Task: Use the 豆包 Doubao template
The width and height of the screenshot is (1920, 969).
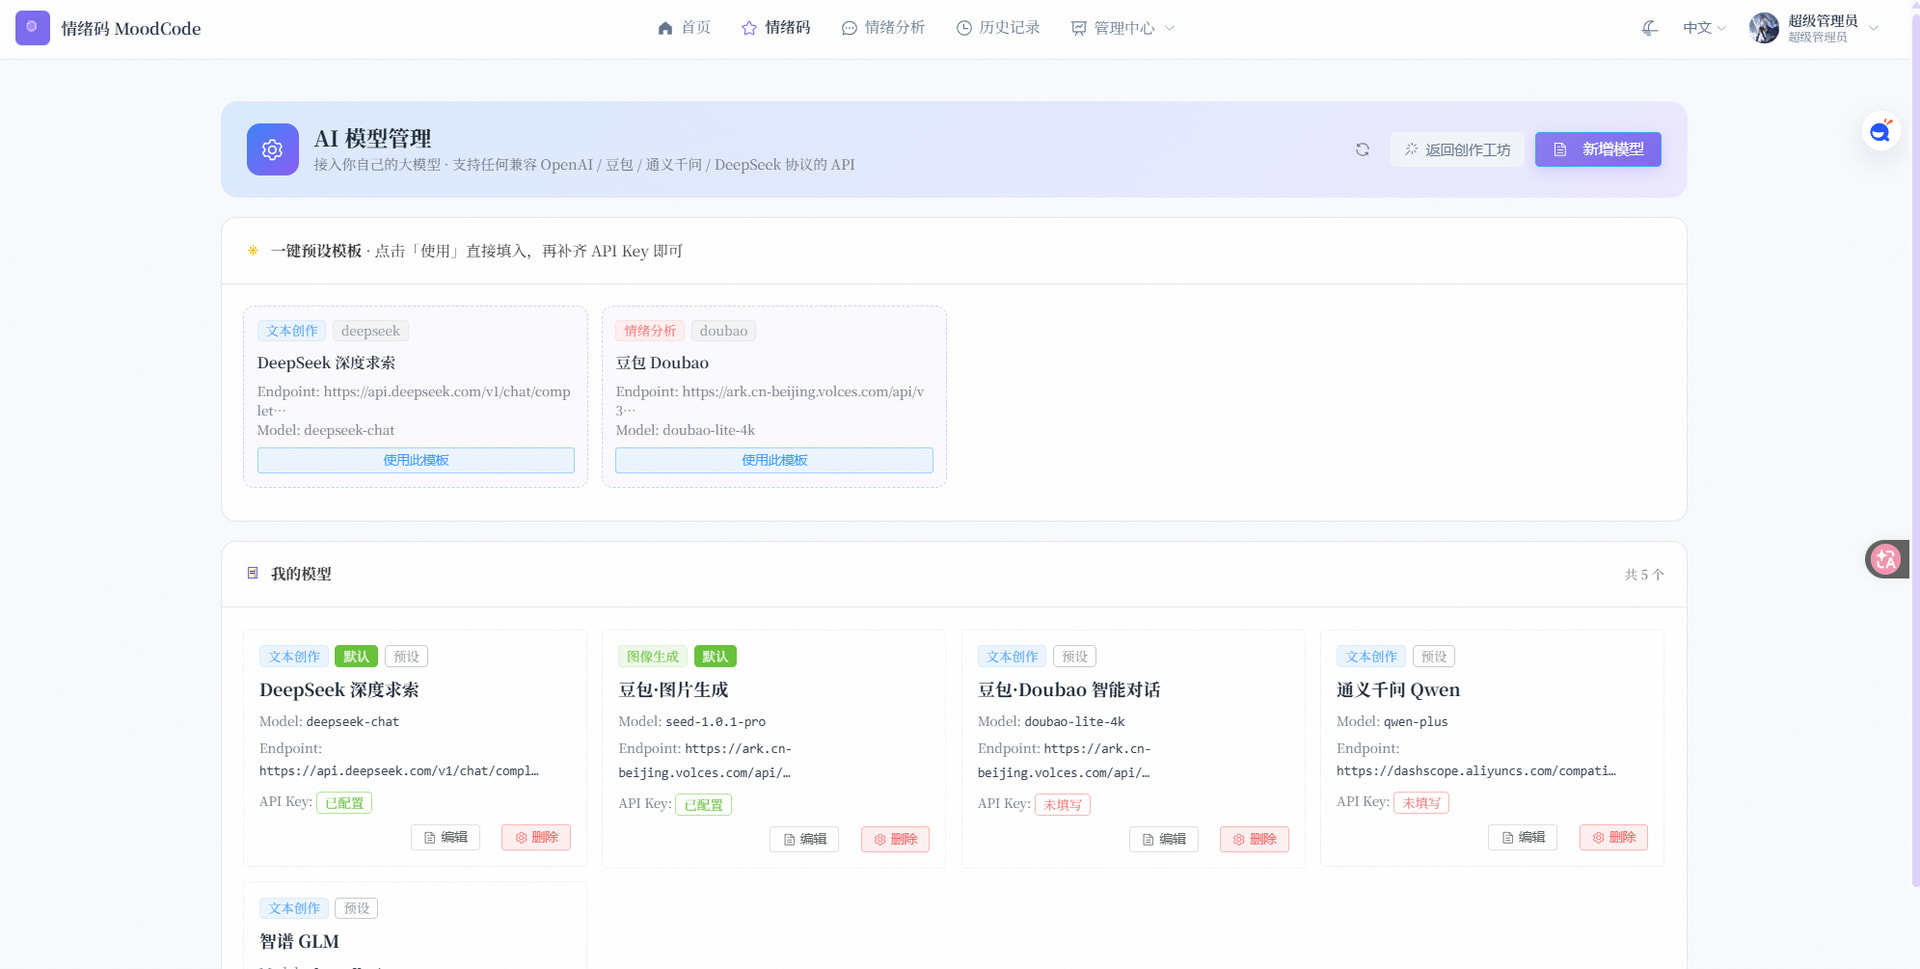Action: (774, 460)
